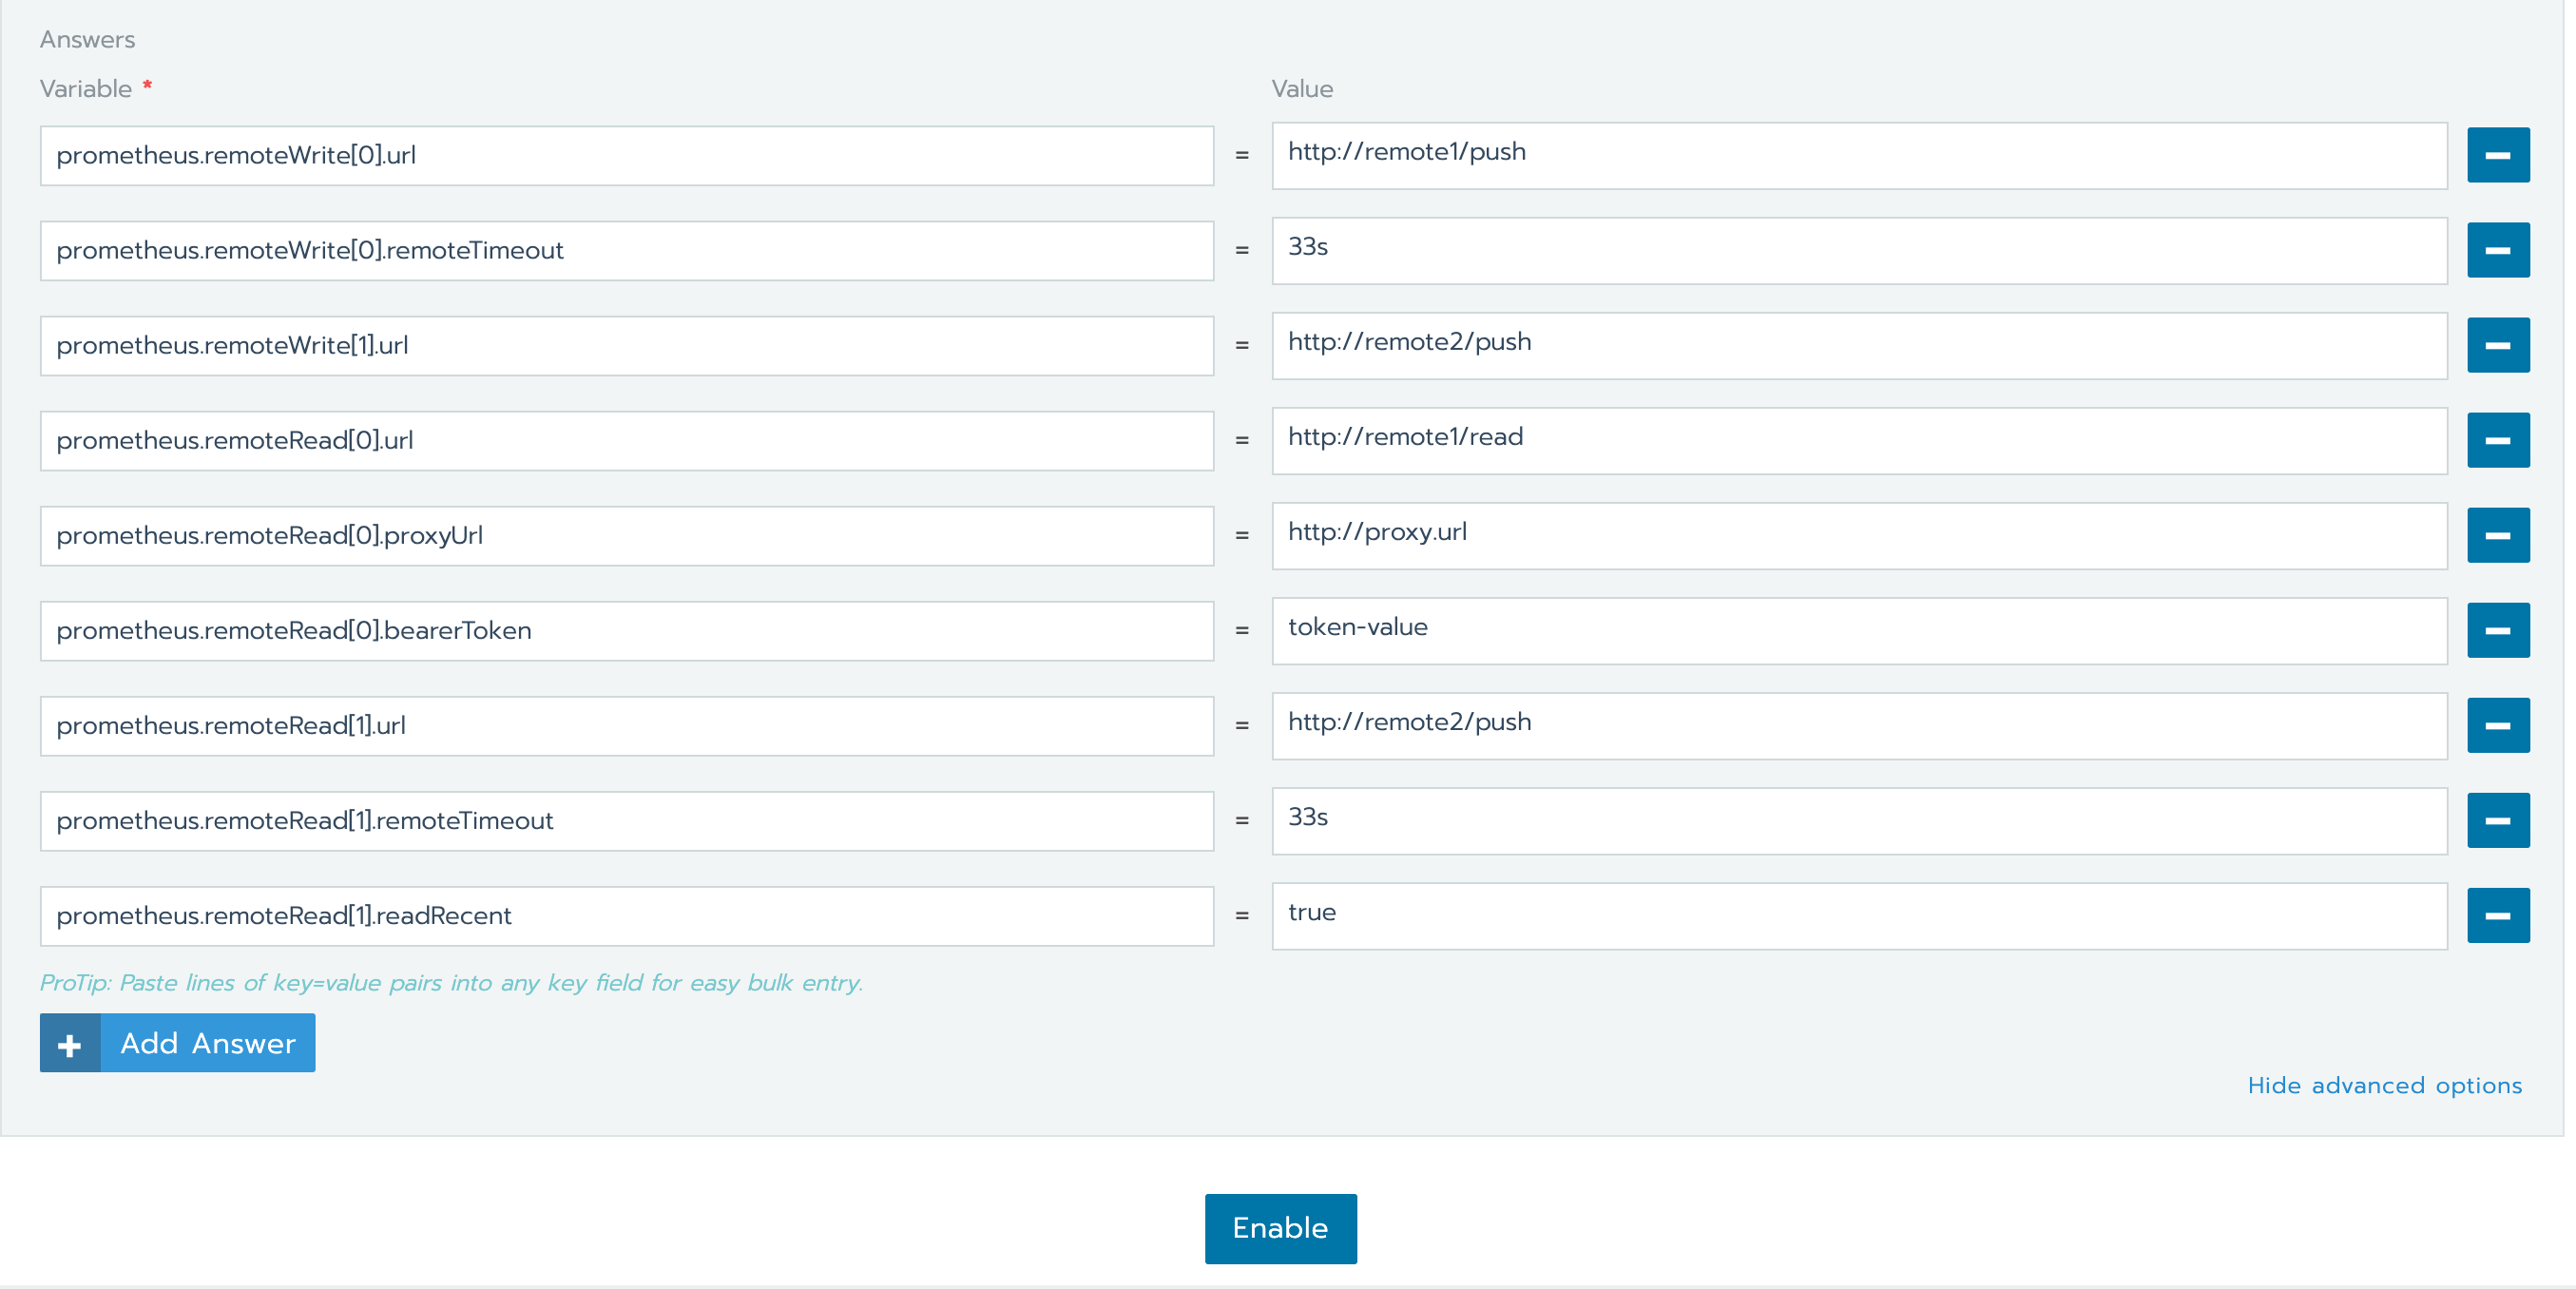Edit the remoteWrite[0].url variable field

tap(626, 155)
